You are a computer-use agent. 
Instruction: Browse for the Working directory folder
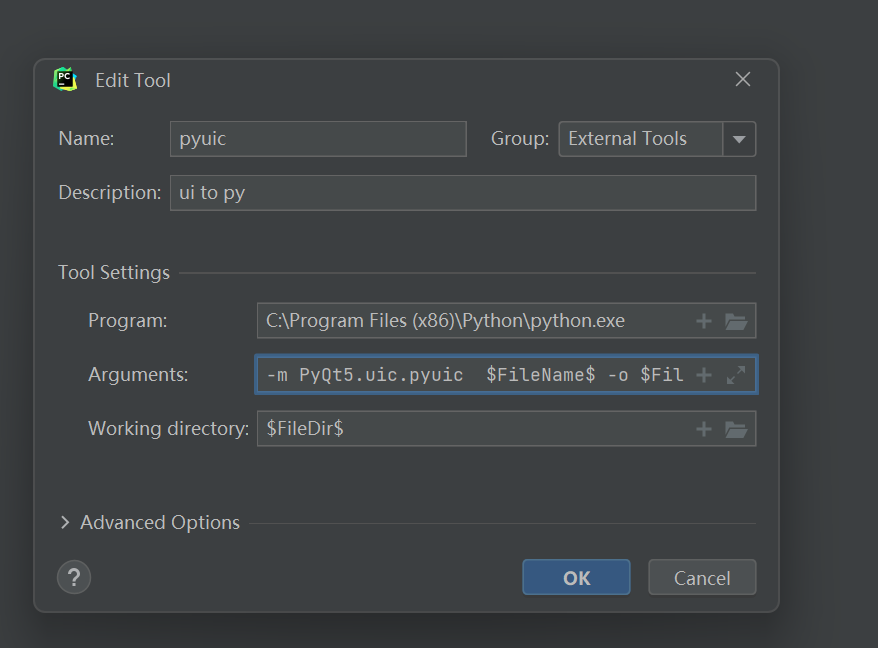pyautogui.click(x=737, y=428)
